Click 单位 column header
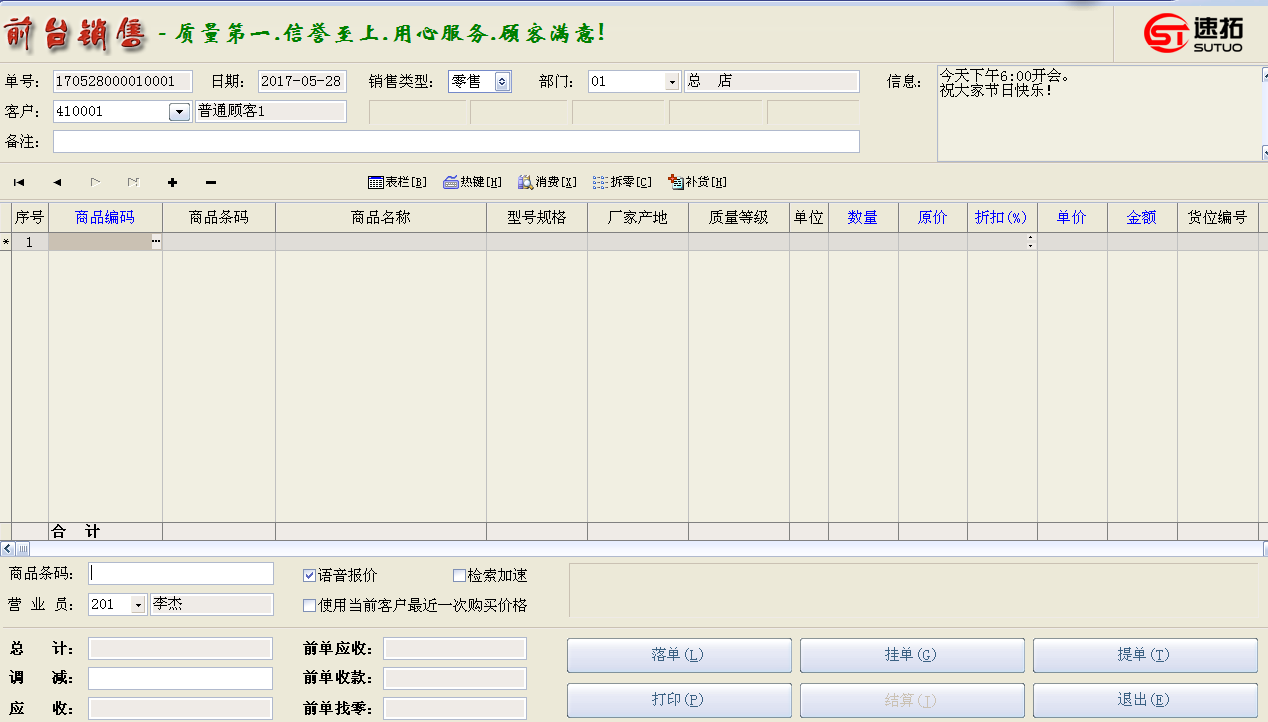Screen dimensions: 1268x722 pos(809,217)
